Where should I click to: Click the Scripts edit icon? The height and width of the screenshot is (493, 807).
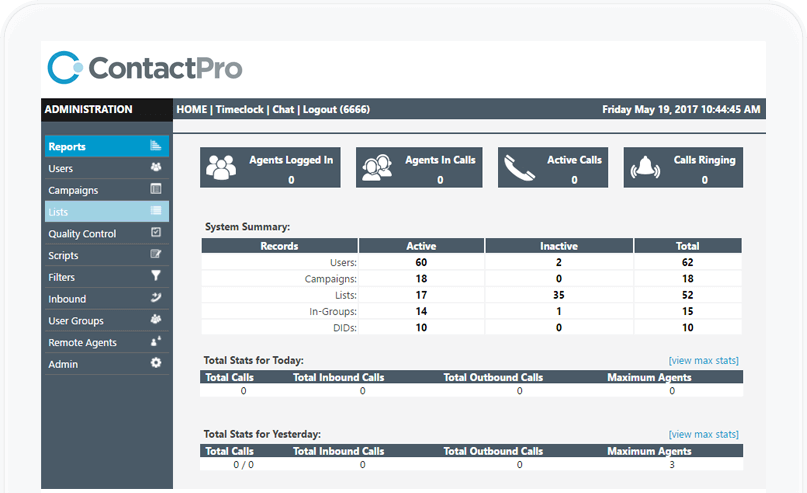pyautogui.click(x=155, y=254)
